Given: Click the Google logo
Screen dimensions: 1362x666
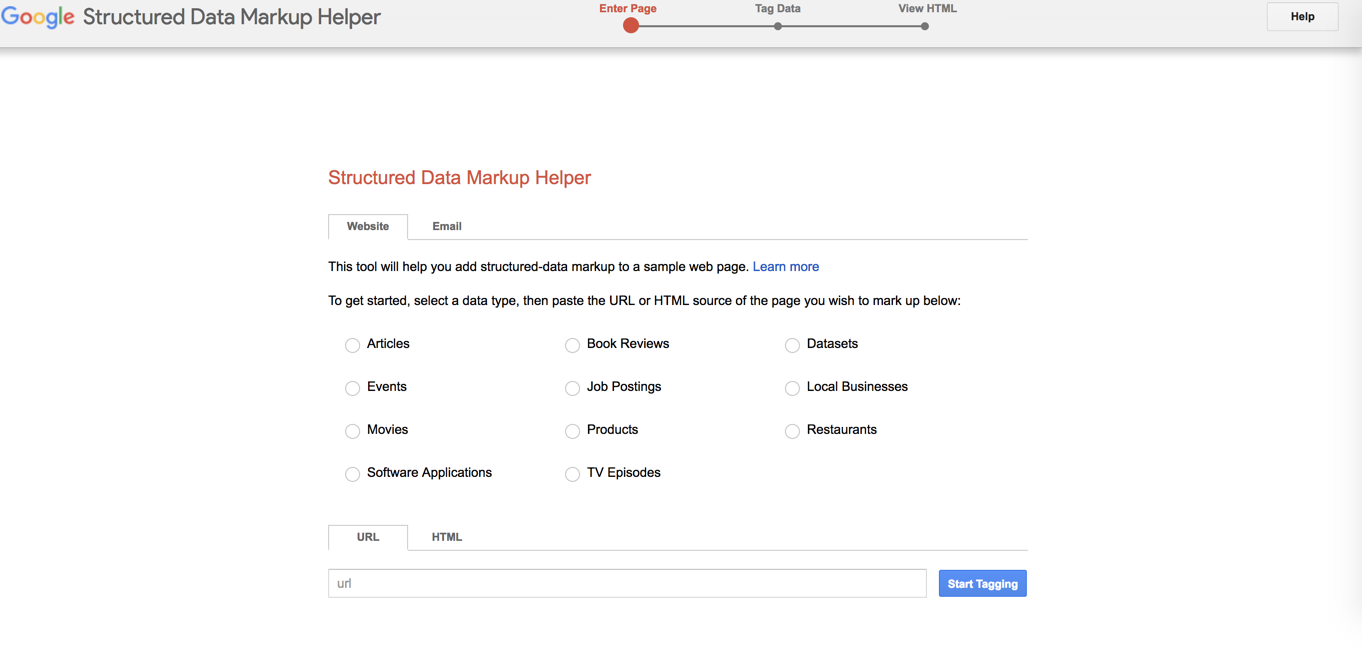Looking at the screenshot, I should (x=38, y=17).
